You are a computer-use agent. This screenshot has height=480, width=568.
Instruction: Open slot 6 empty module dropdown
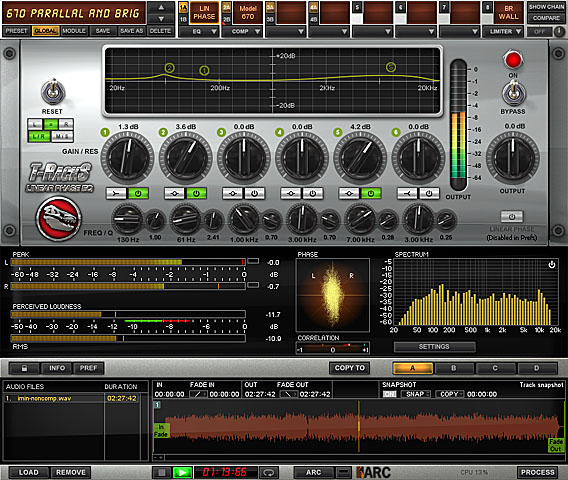[x=416, y=32]
